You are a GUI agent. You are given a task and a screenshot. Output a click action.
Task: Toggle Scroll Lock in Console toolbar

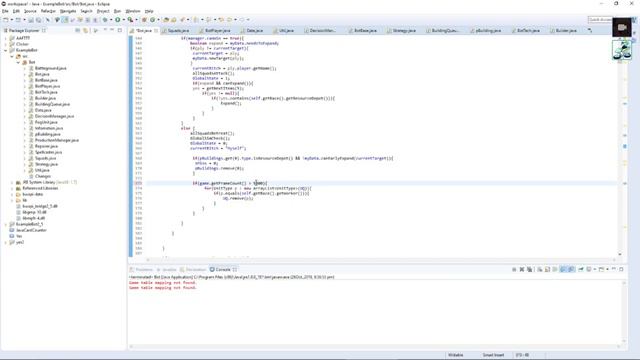point(547,269)
